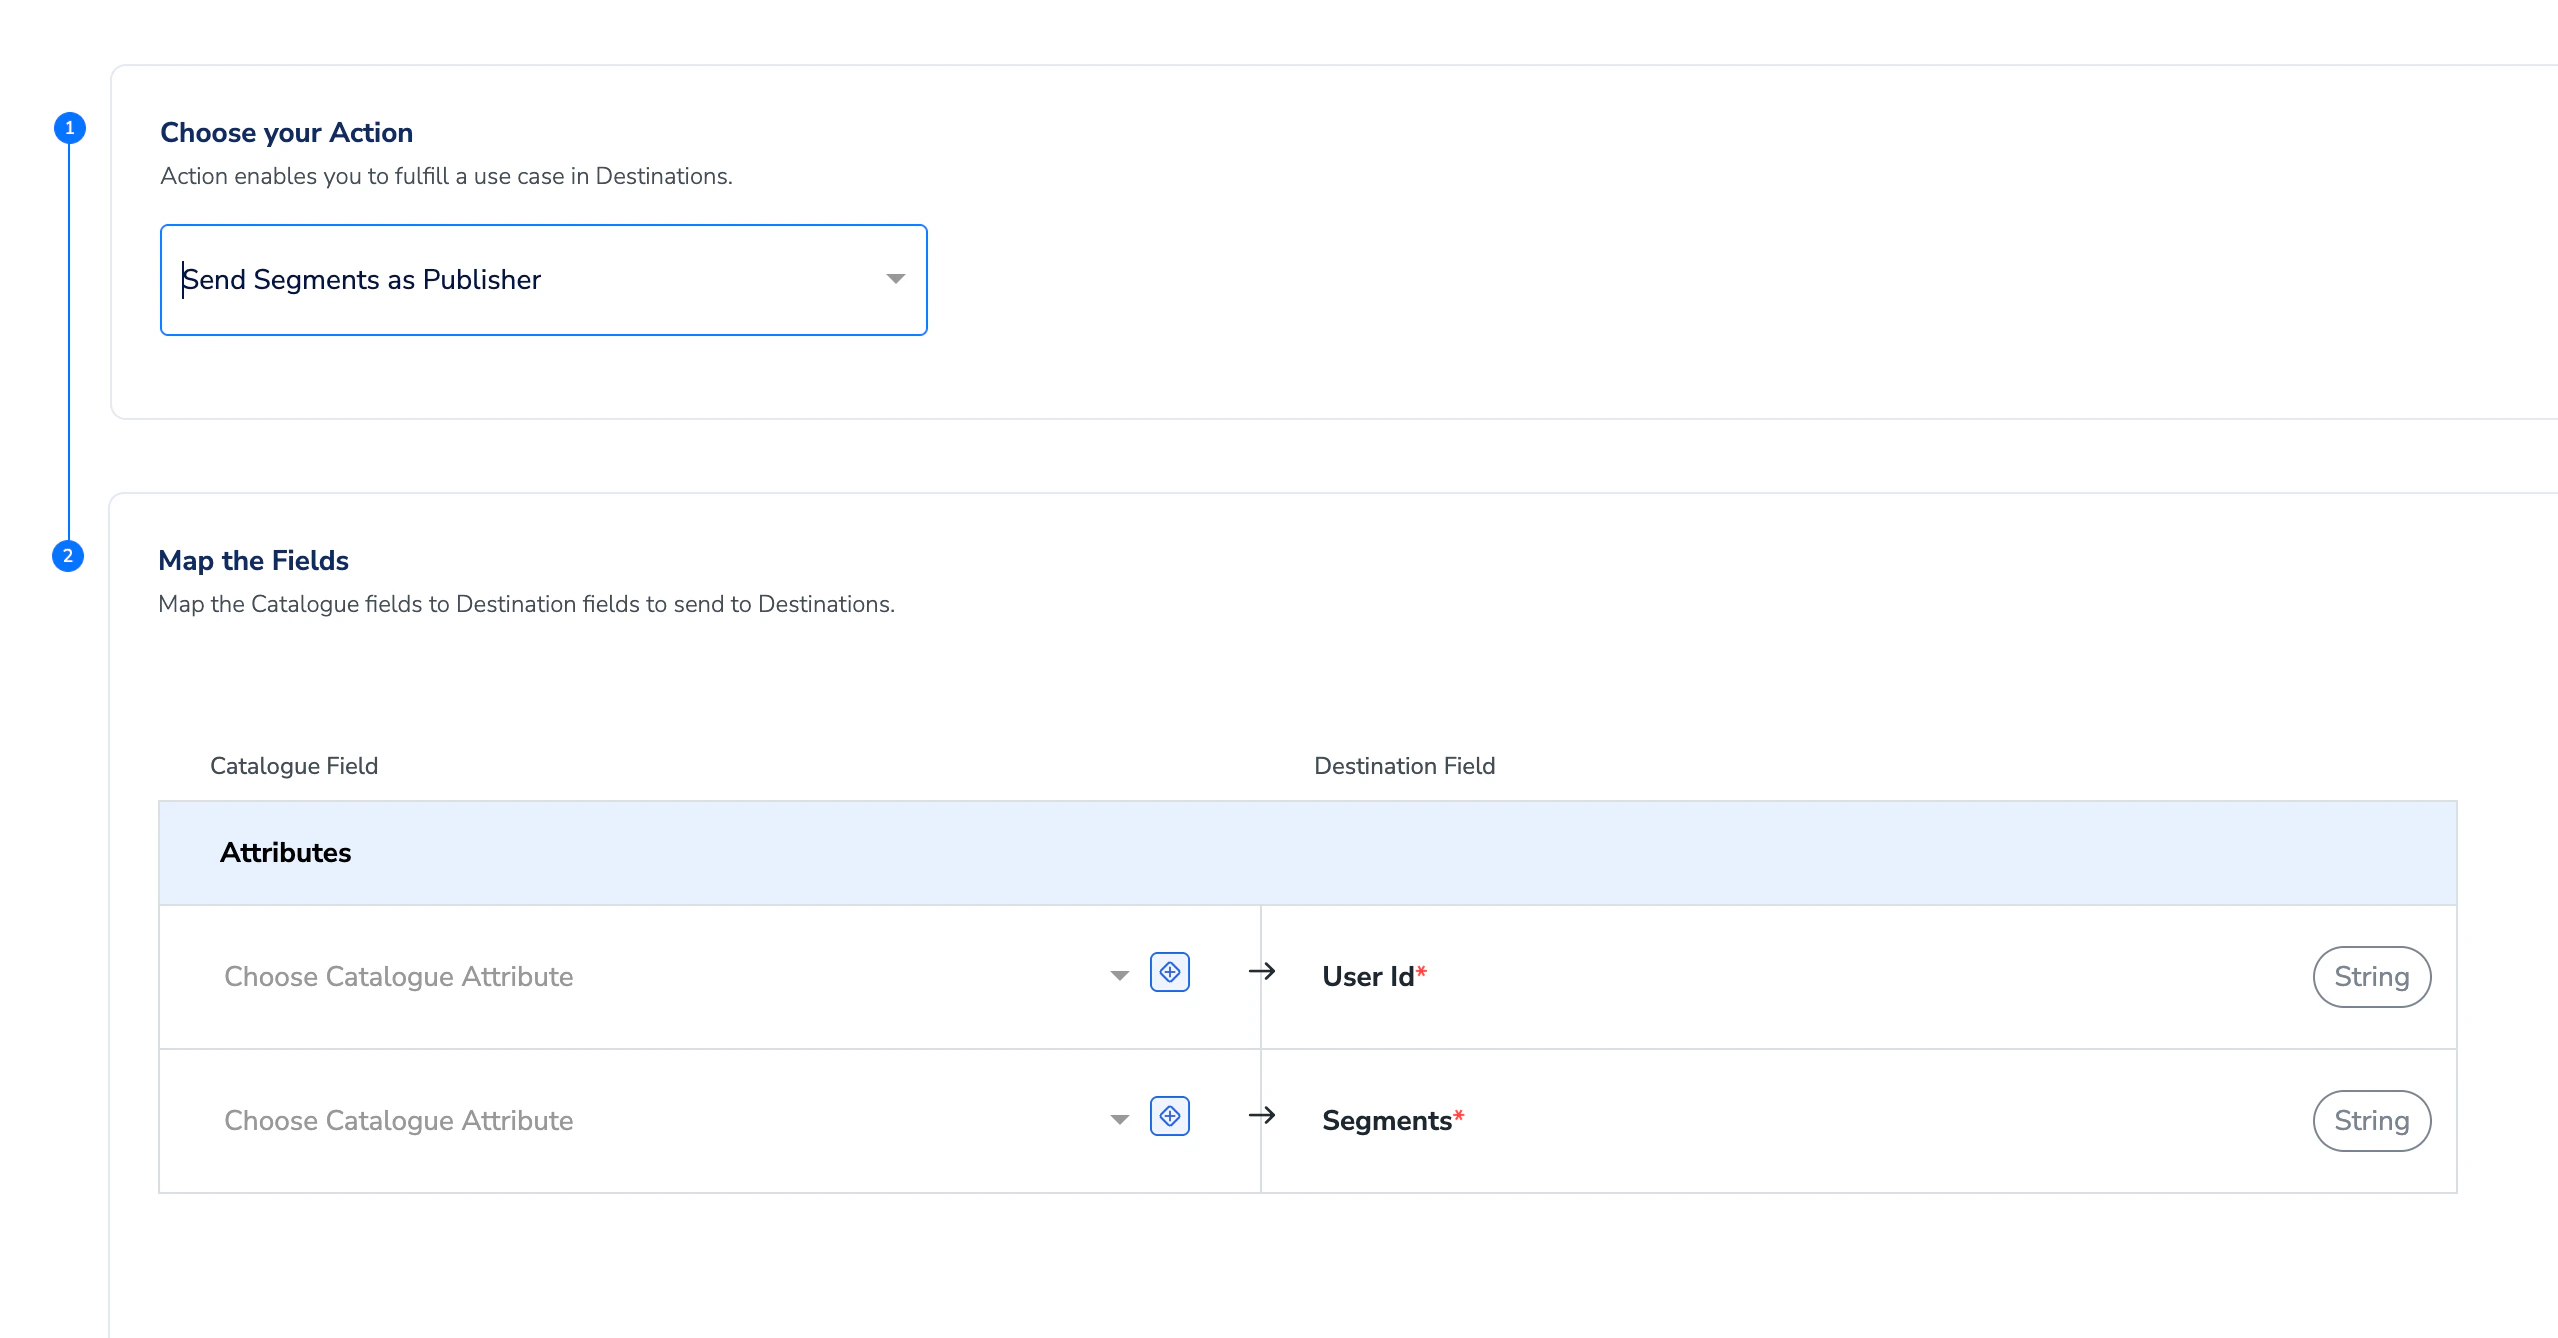Screen dimensions: 2558x1338
Task: Click step 1 circle indicator
Action: [69, 128]
